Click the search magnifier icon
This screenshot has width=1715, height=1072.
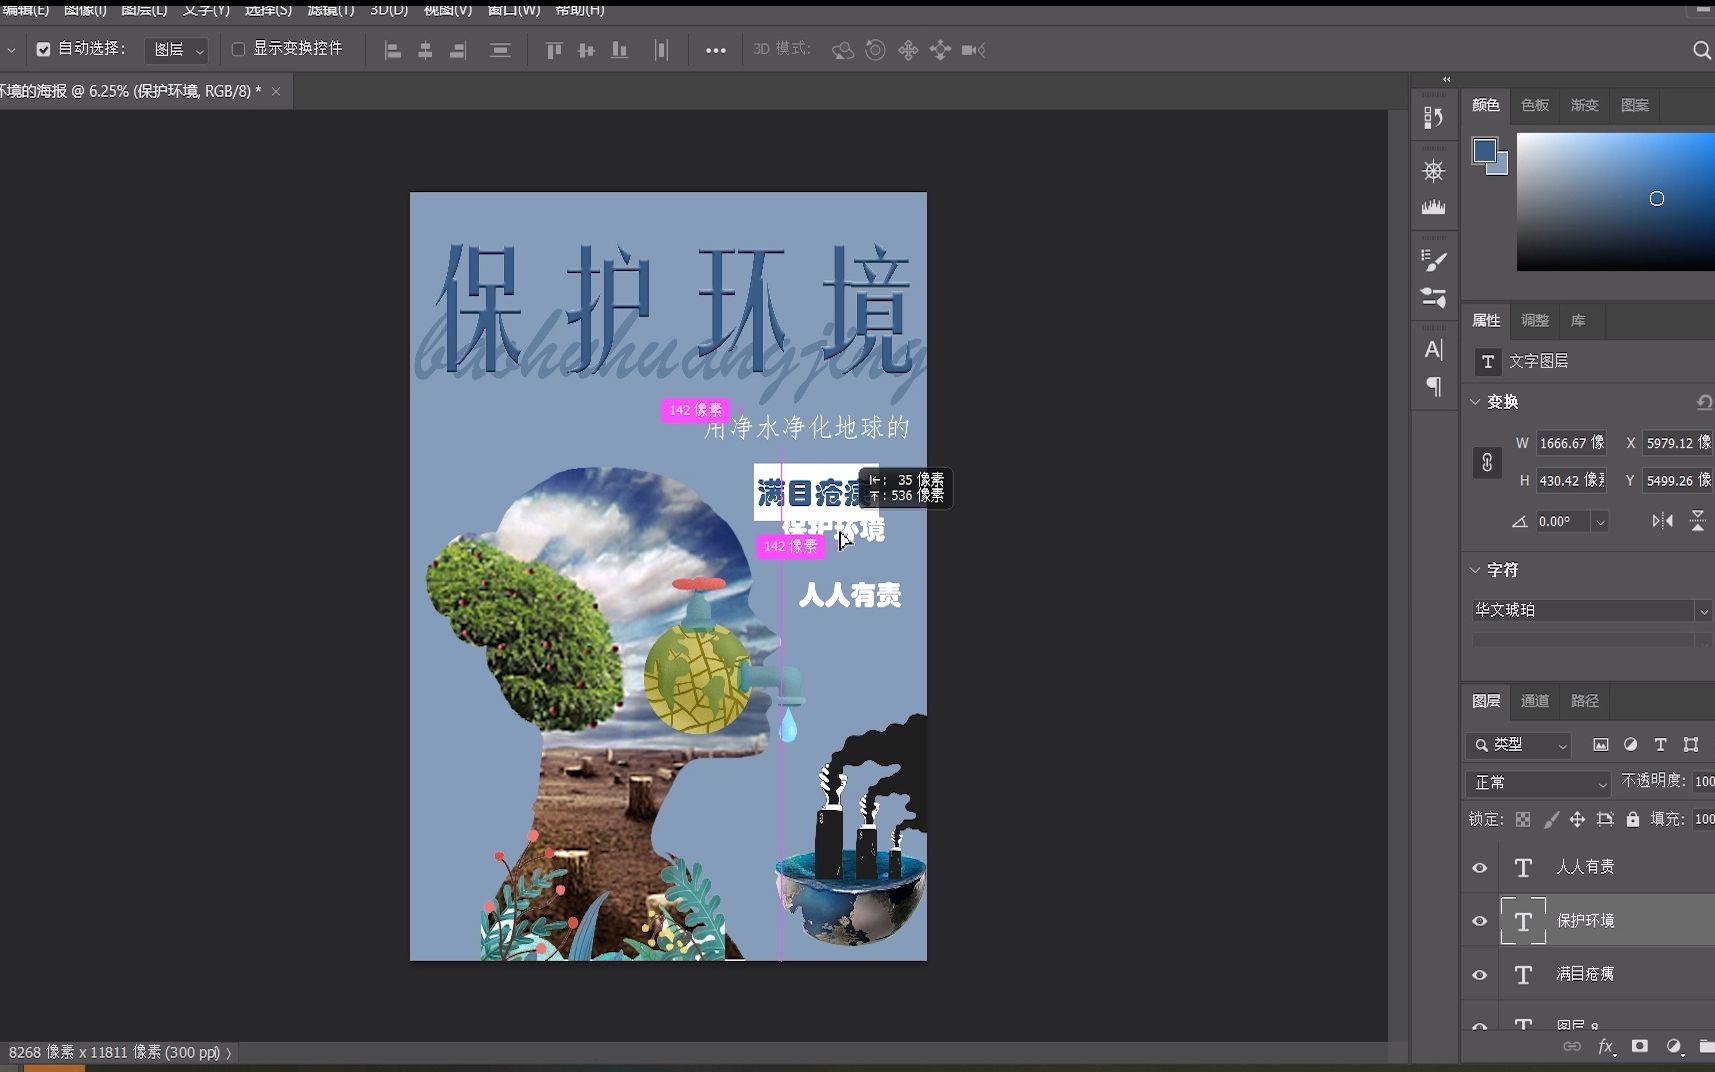pyautogui.click(x=1701, y=50)
